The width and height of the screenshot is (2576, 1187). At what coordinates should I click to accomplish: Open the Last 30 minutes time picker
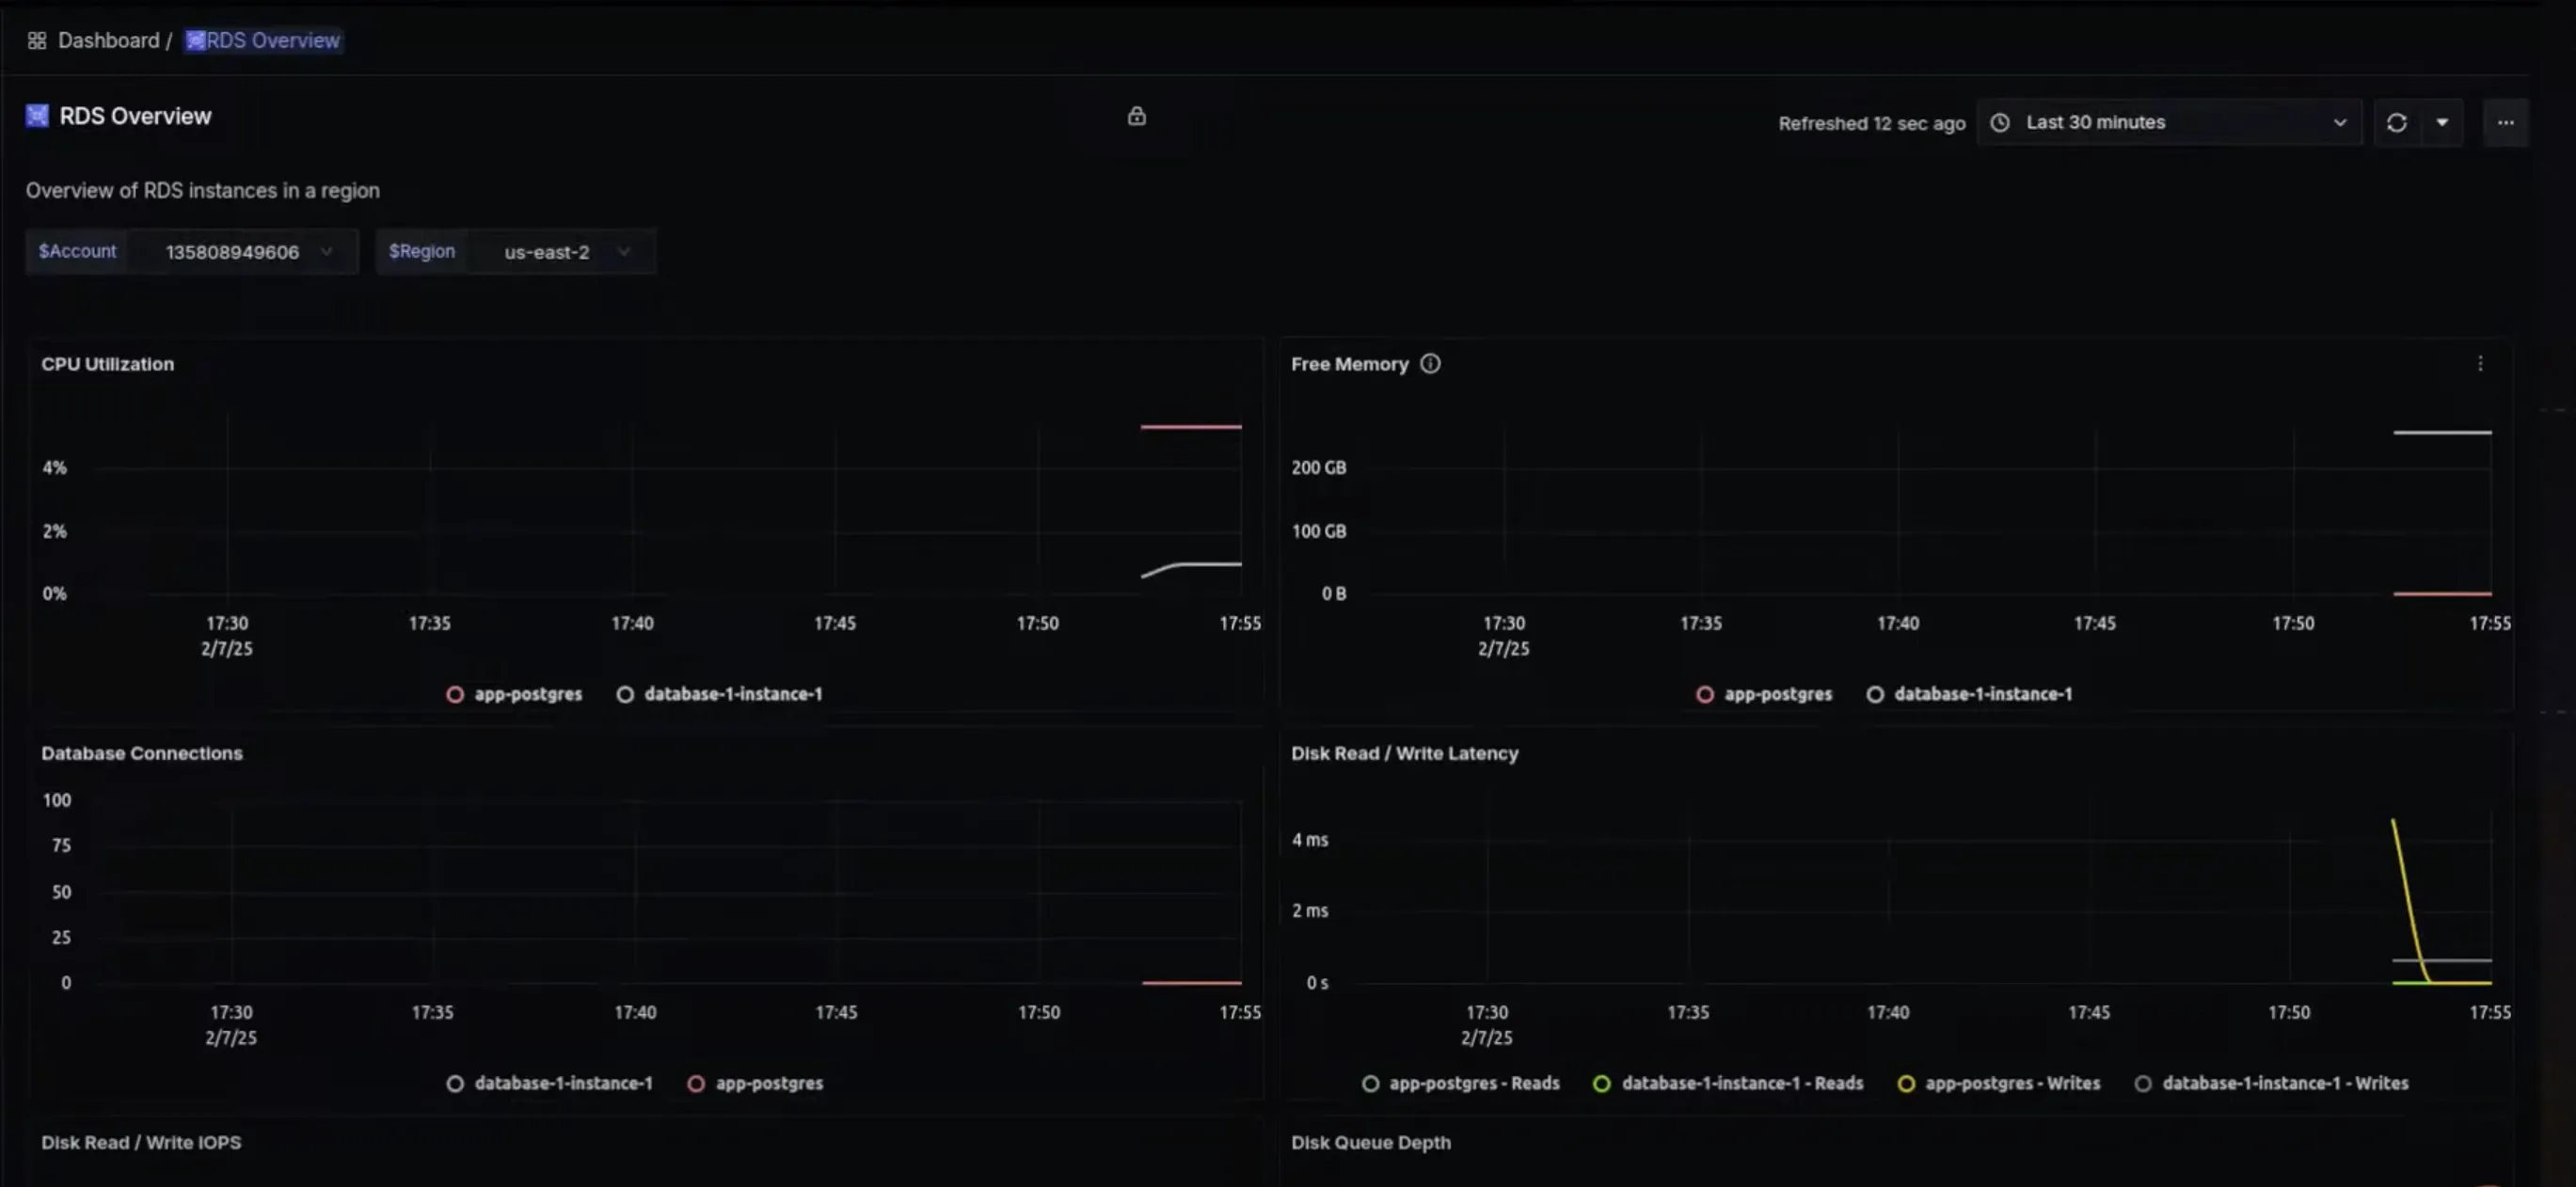click(x=2169, y=123)
